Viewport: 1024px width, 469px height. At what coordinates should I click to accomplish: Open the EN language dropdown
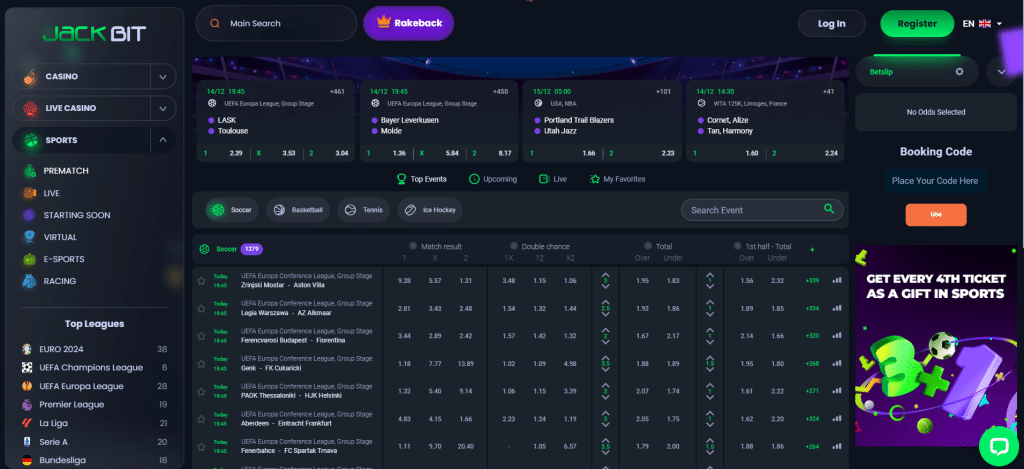(x=982, y=24)
